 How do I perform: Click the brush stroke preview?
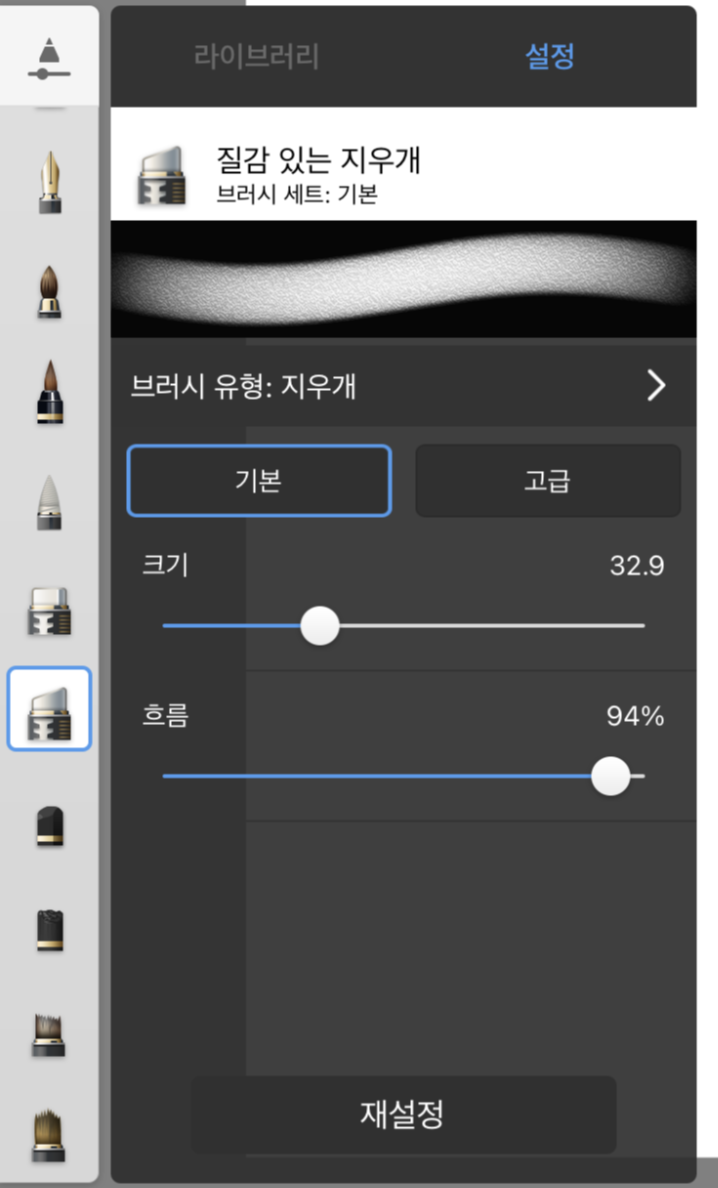tap(403, 279)
